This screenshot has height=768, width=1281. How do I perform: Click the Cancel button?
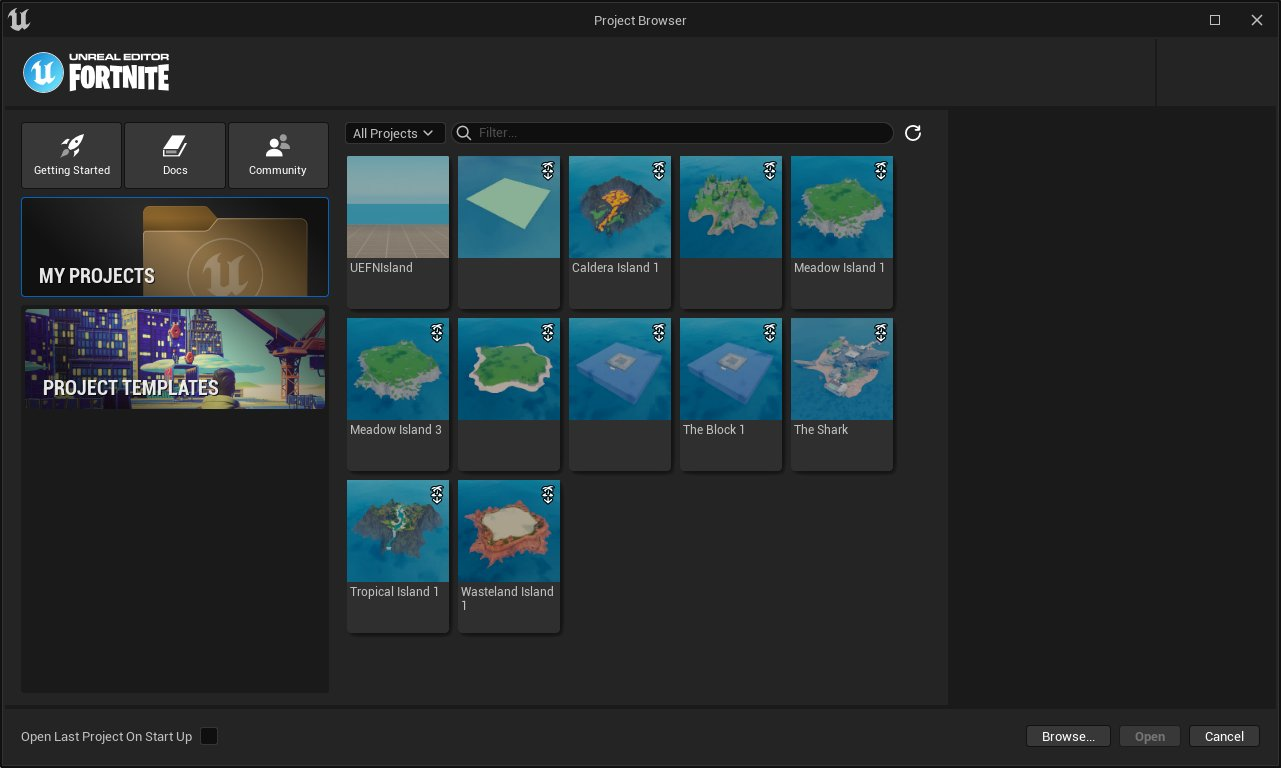[x=1224, y=736]
